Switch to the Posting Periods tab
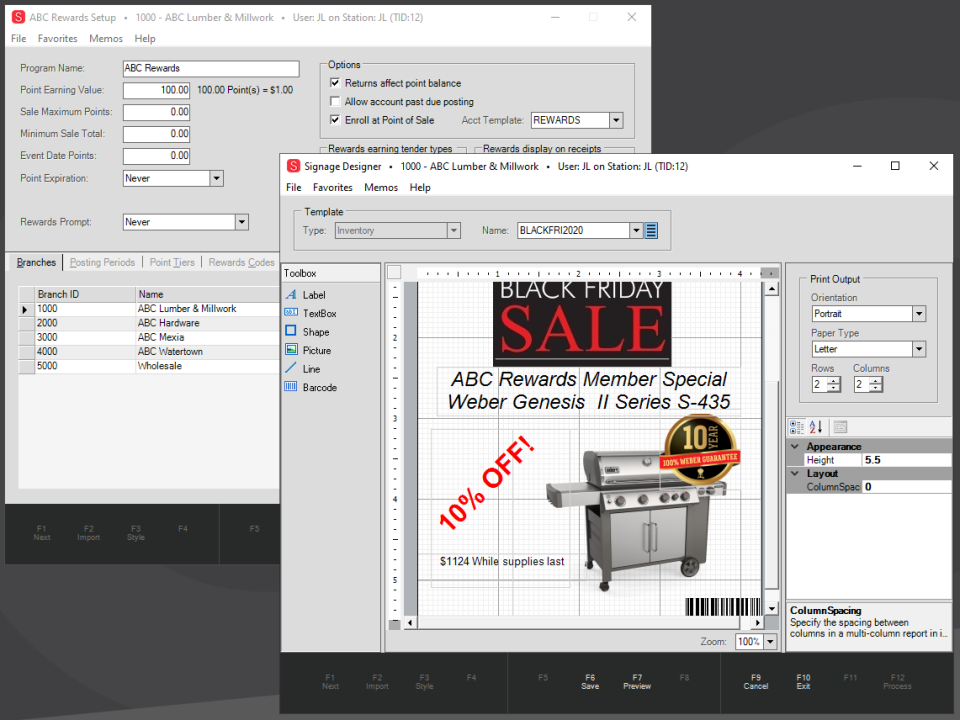The width and height of the screenshot is (960, 720). pos(100,262)
